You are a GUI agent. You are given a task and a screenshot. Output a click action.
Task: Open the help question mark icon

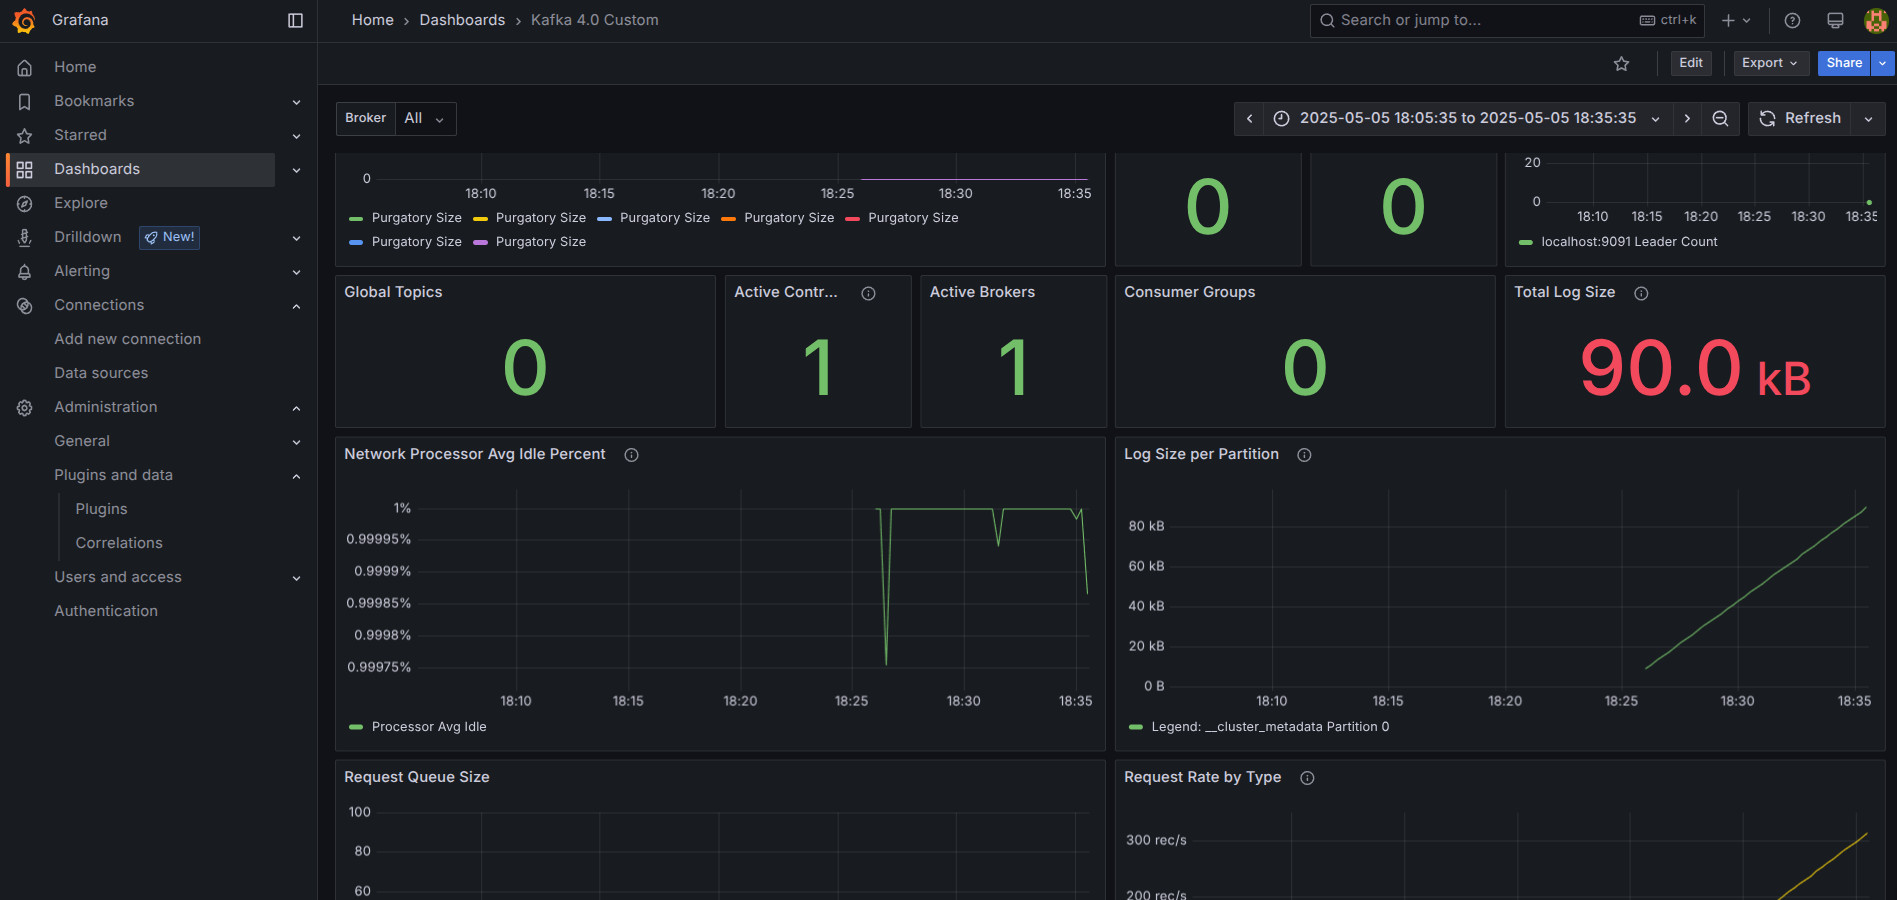pyautogui.click(x=1792, y=20)
